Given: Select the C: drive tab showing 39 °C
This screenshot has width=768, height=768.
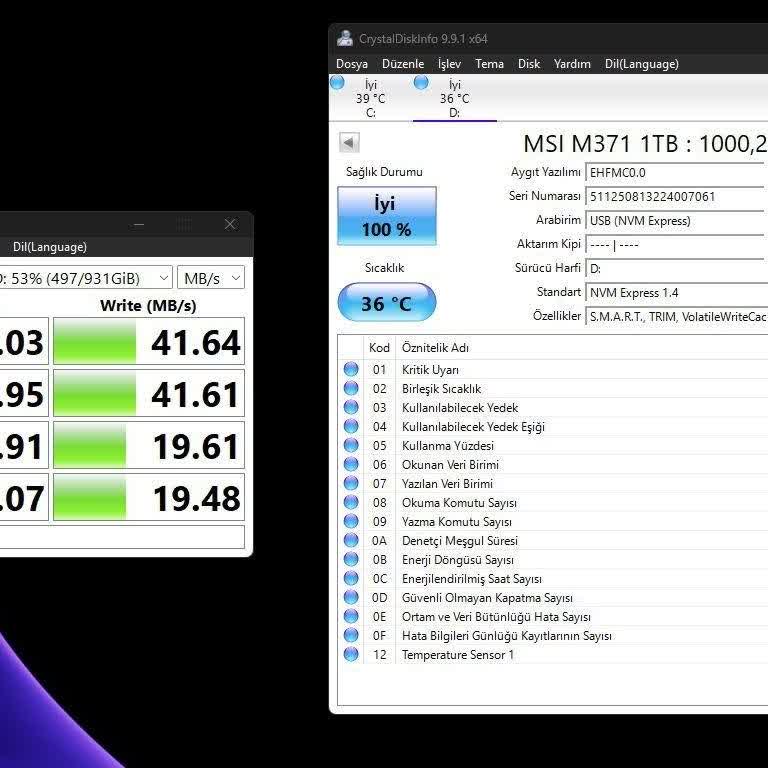Looking at the screenshot, I should tap(371, 98).
